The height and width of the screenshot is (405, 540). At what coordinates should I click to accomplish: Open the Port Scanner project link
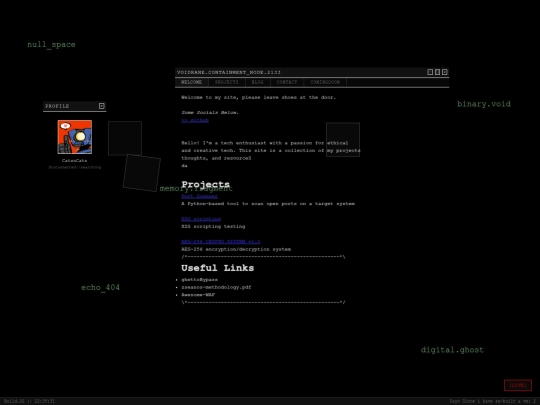pos(199,196)
